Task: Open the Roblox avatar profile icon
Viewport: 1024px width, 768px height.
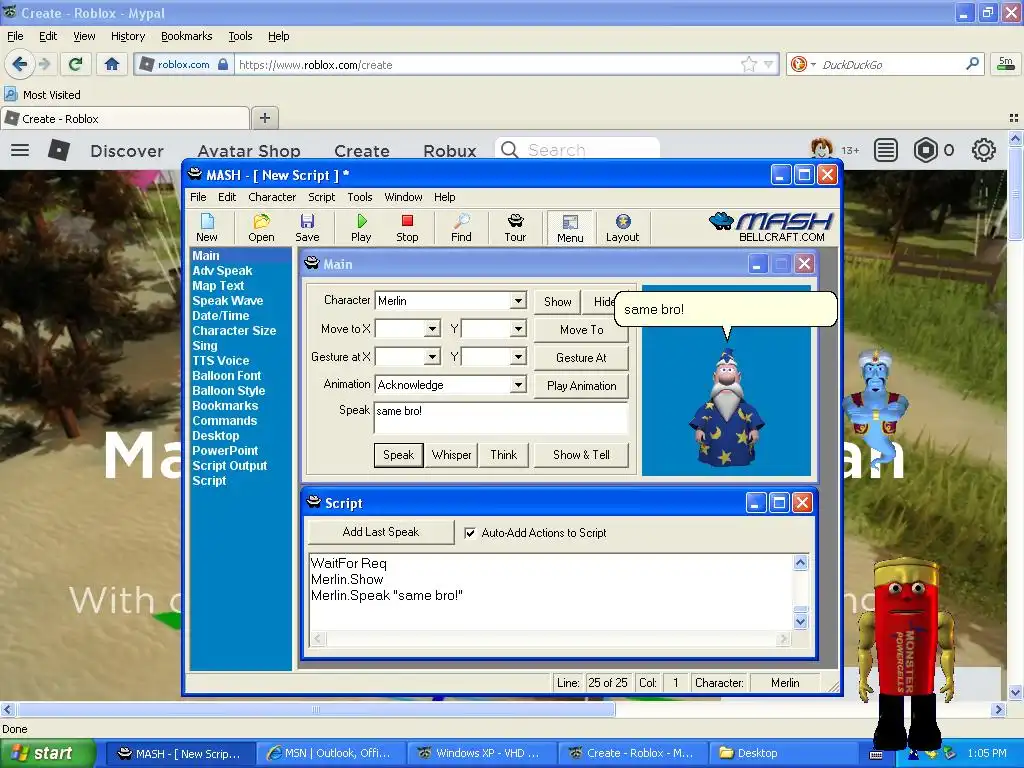Action: pos(822,150)
